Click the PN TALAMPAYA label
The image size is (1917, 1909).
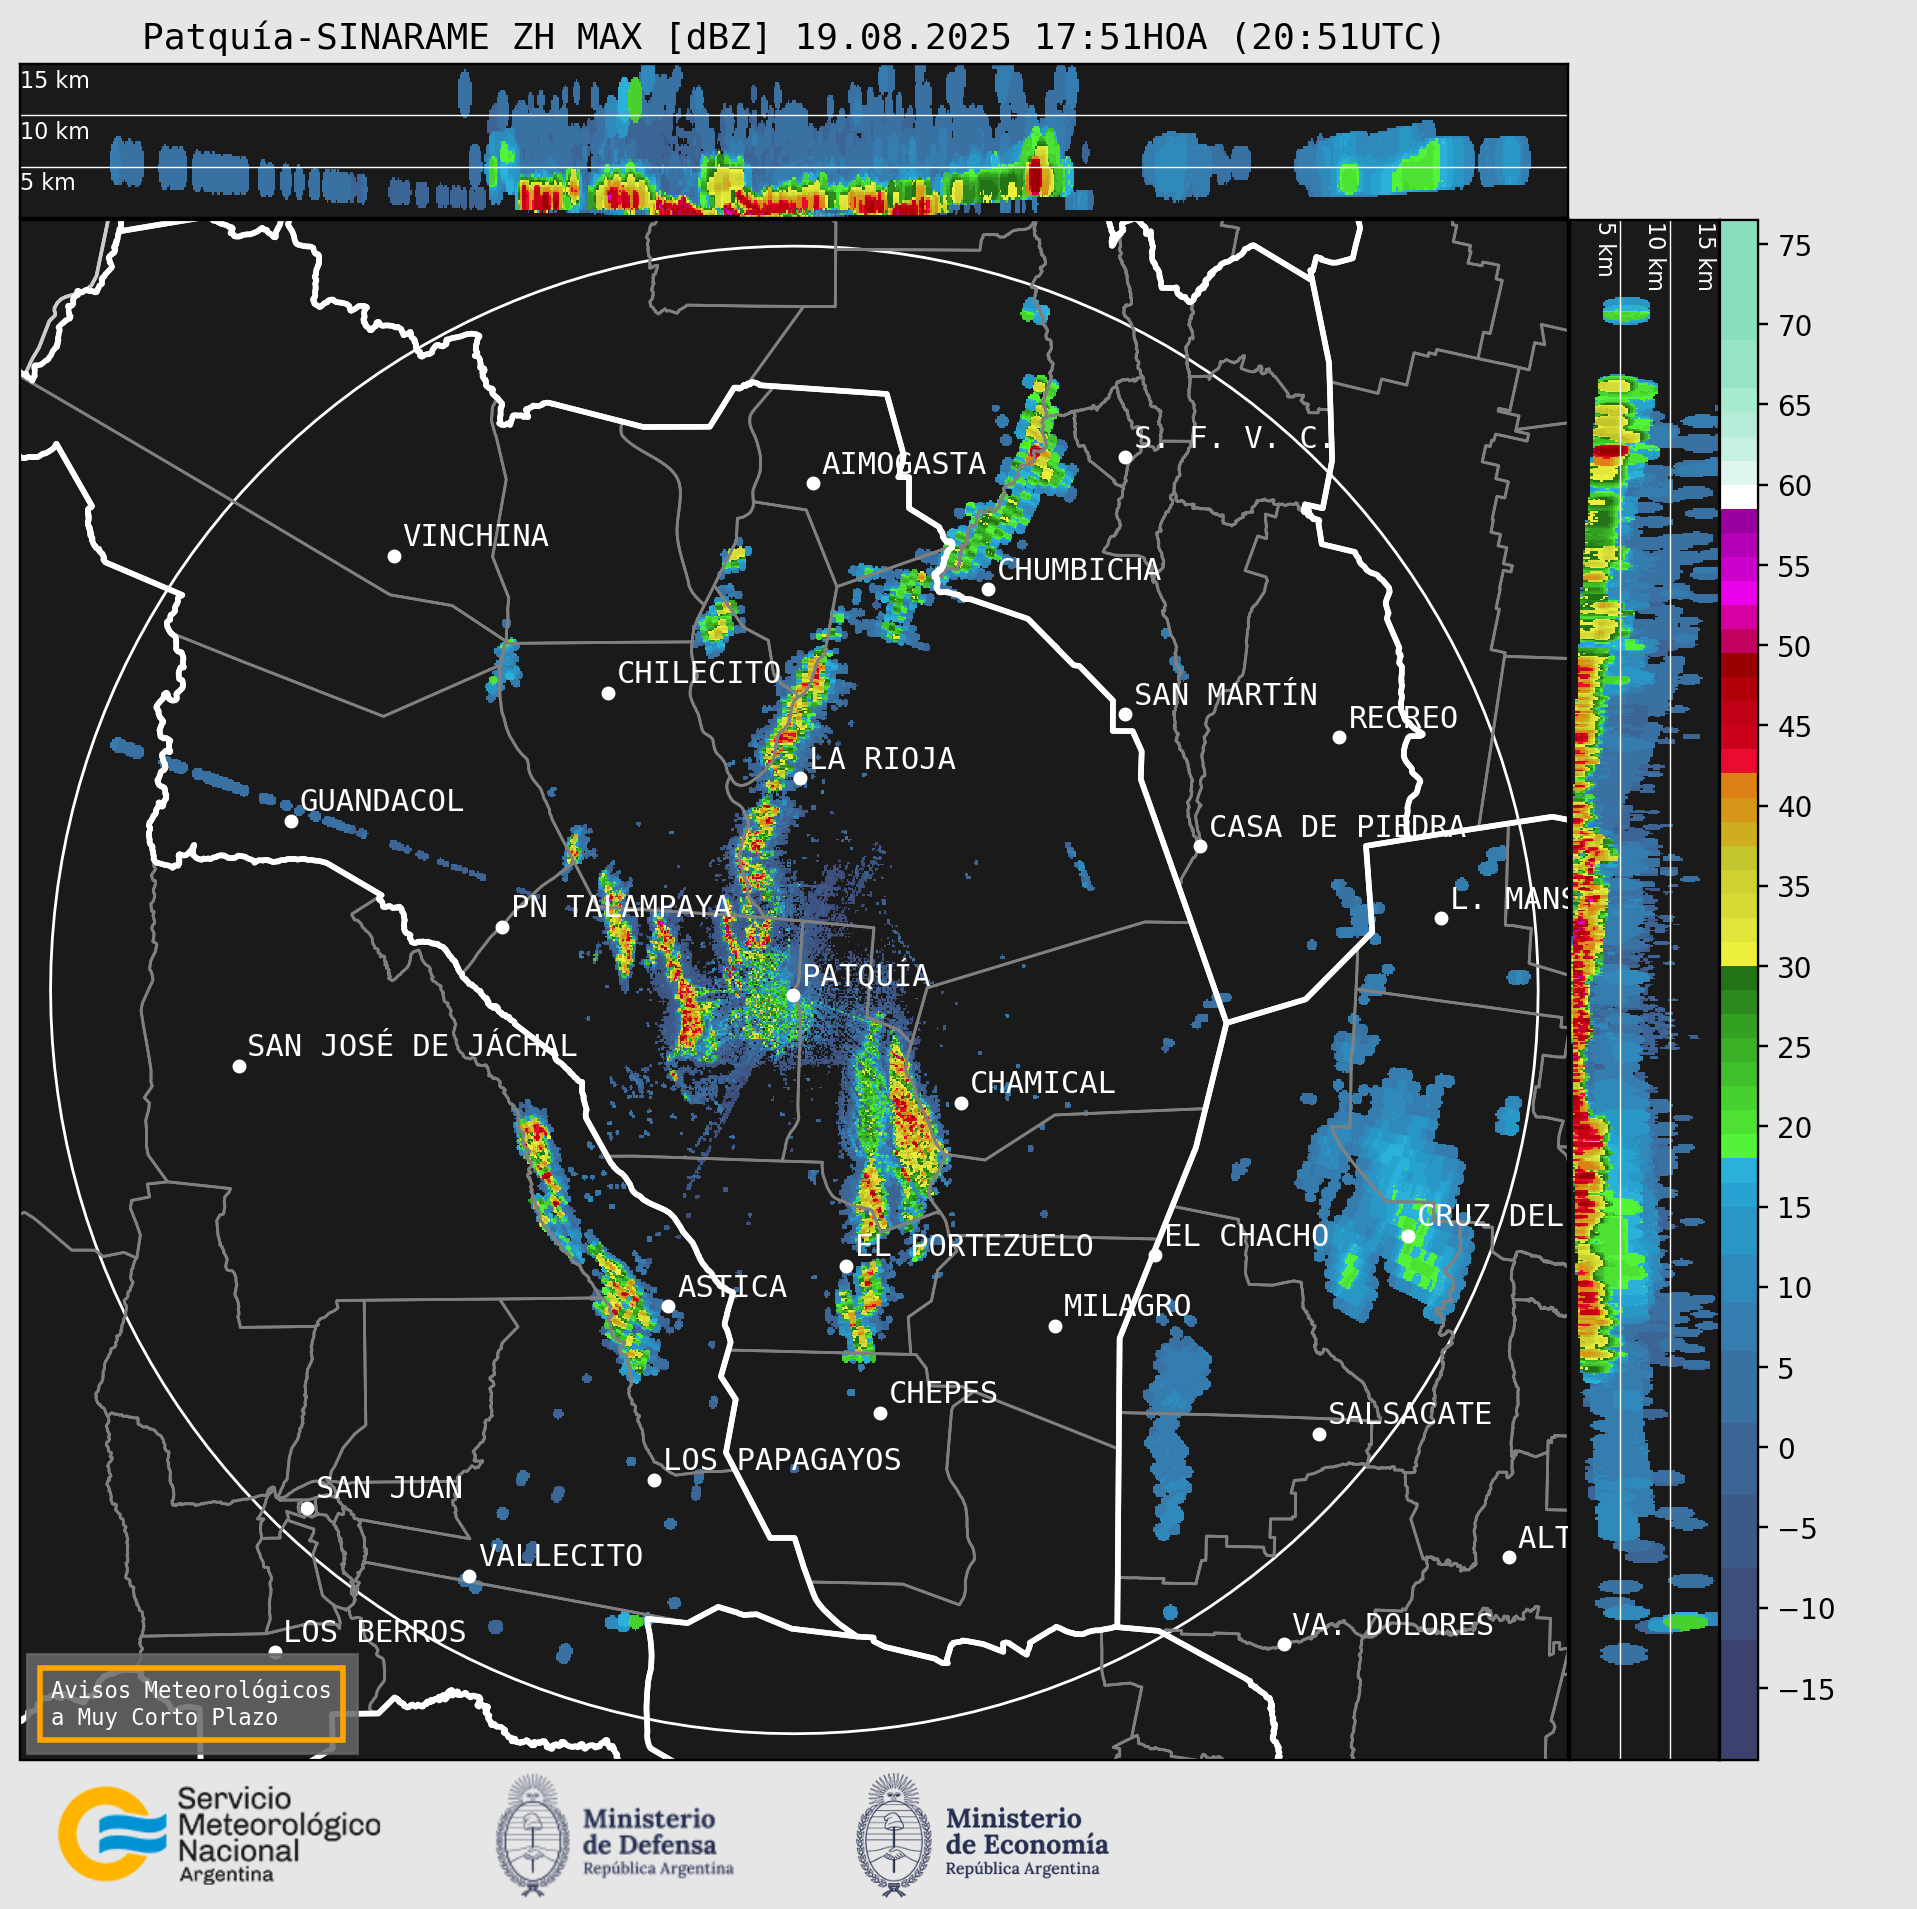tap(621, 907)
